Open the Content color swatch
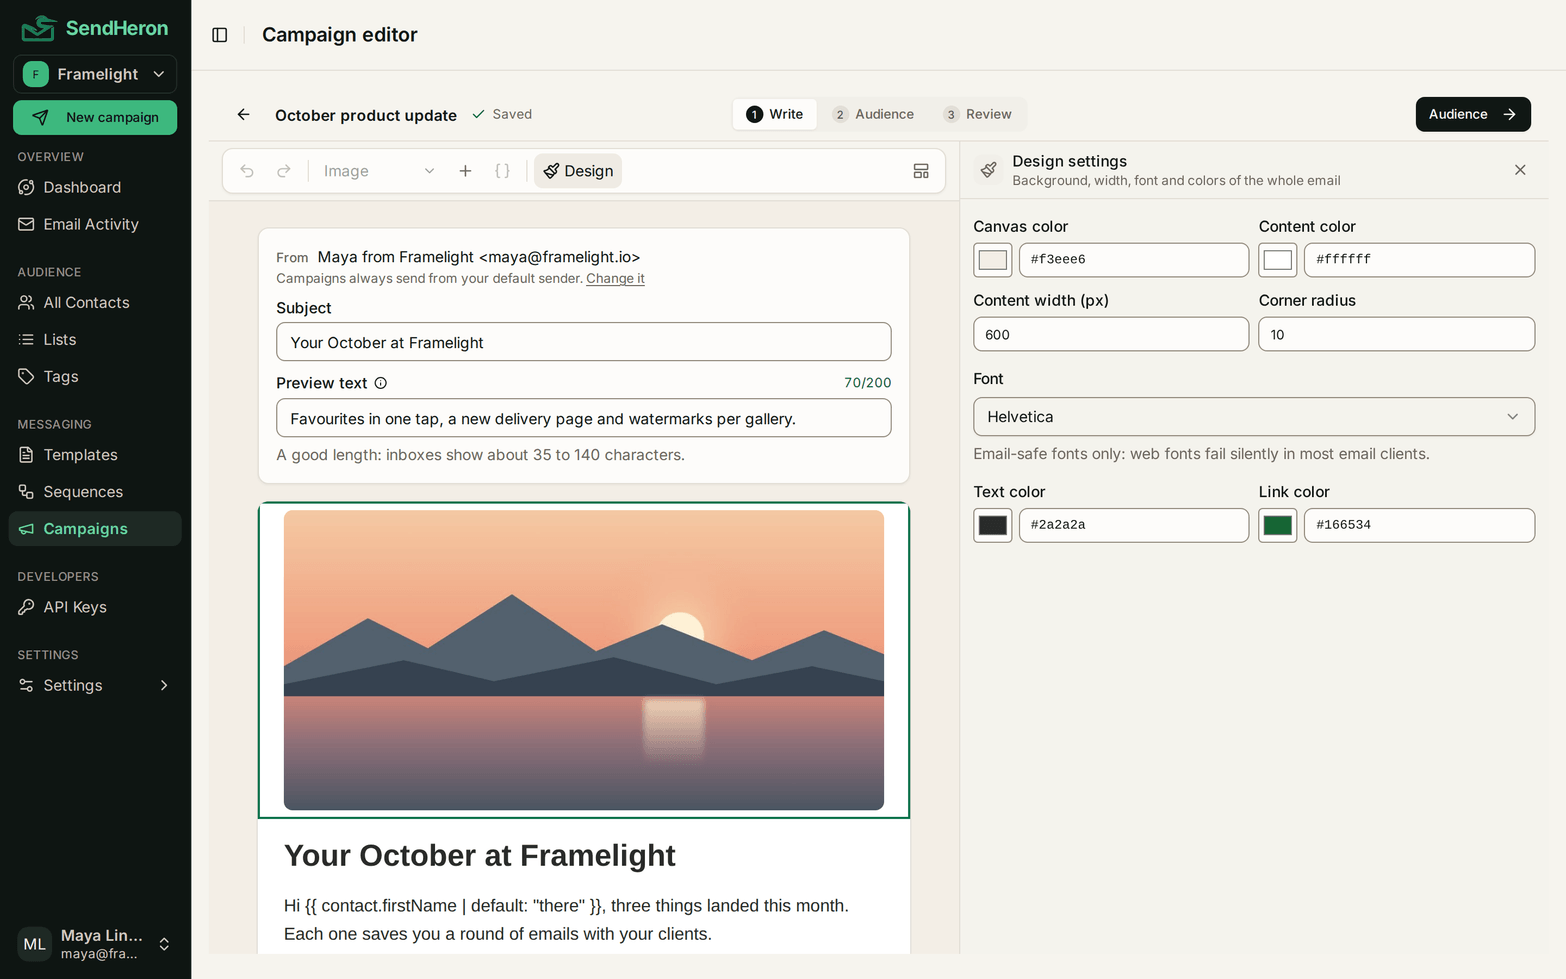1566x979 pixels. click(1278, 260)
